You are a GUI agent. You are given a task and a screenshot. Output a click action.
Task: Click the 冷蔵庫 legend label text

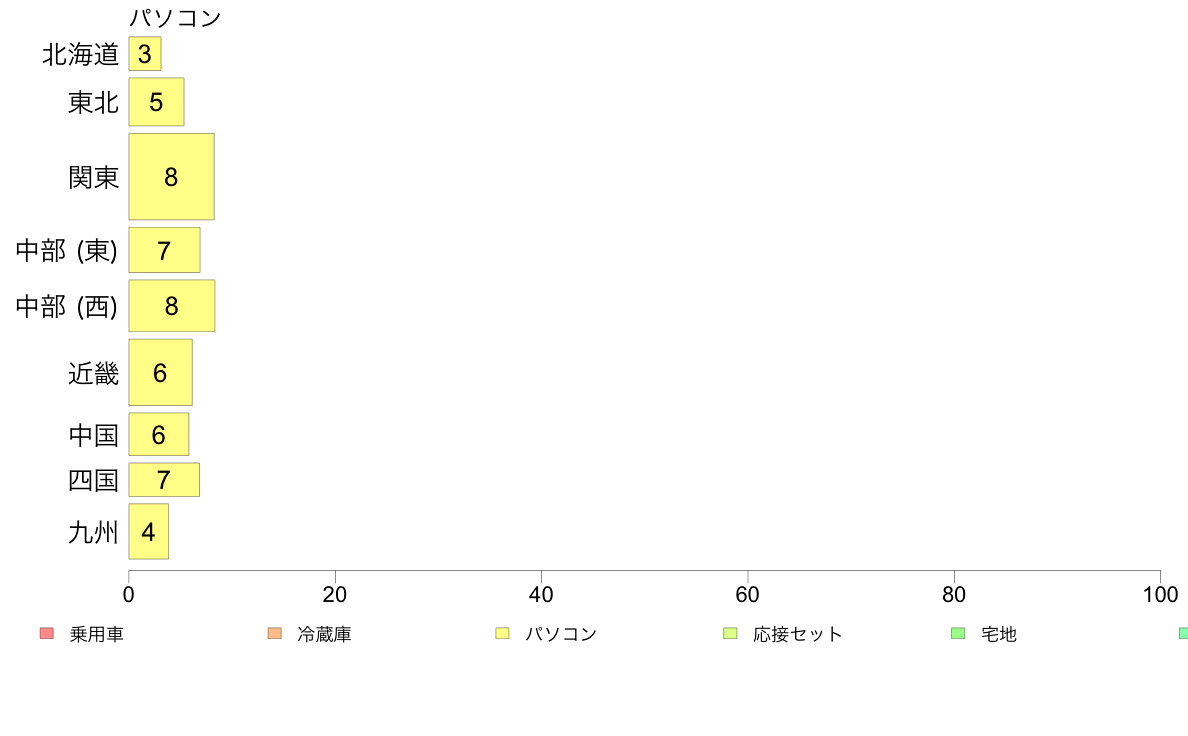pos(324,634)
